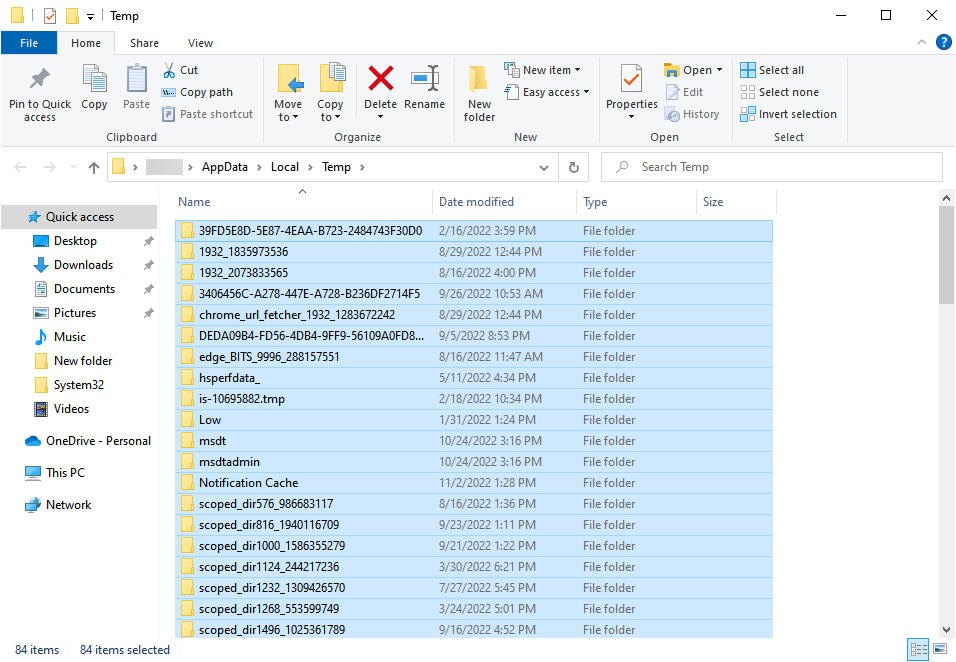The width and height of the screenshot is (956, 662).
Task: Open the Easy access dropdown
Action: [547, 92]
